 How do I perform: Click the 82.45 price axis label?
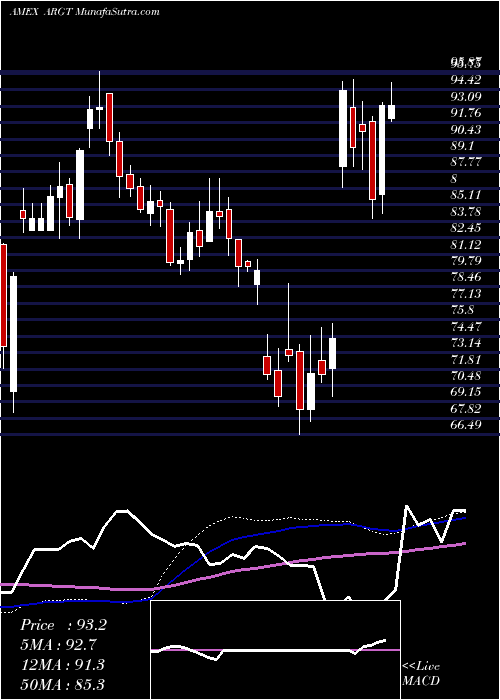[466, 228]
